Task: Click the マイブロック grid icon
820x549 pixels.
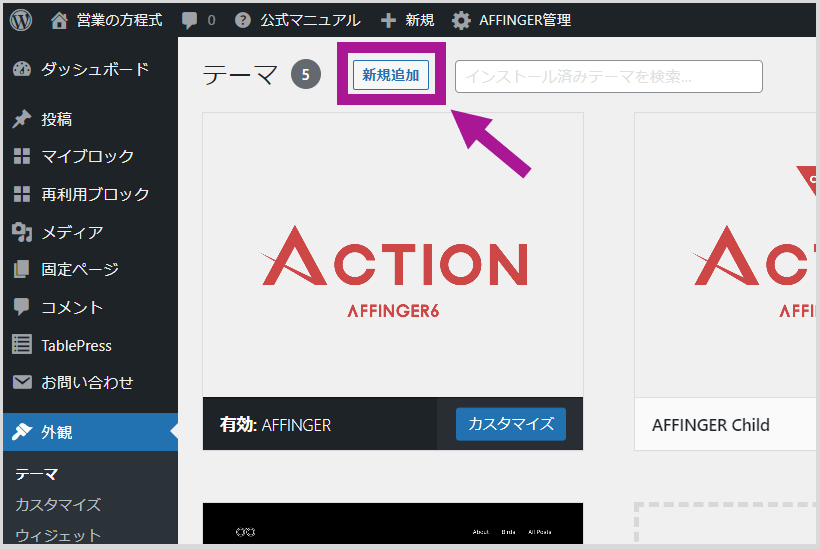Action: (x=22, y=156)
